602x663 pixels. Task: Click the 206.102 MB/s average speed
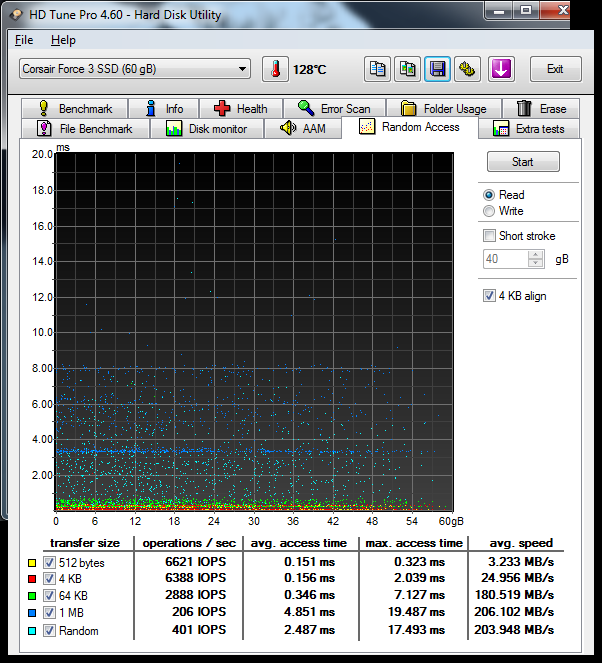(514, 611)
